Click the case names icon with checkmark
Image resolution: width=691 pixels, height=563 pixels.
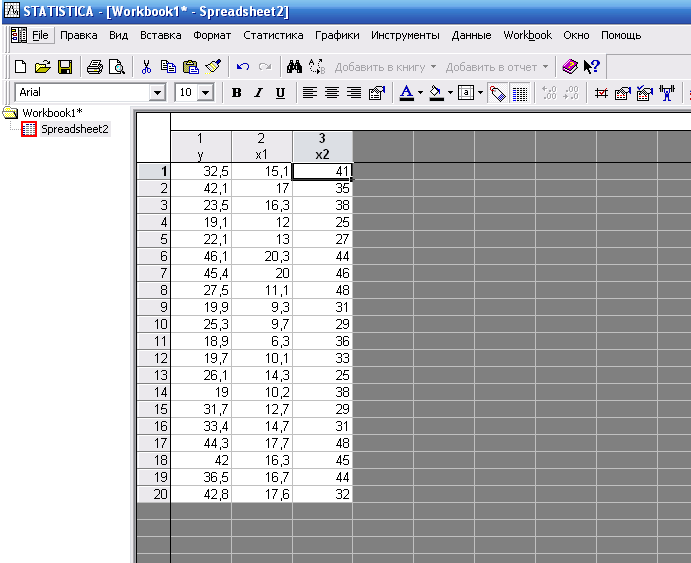645,93
